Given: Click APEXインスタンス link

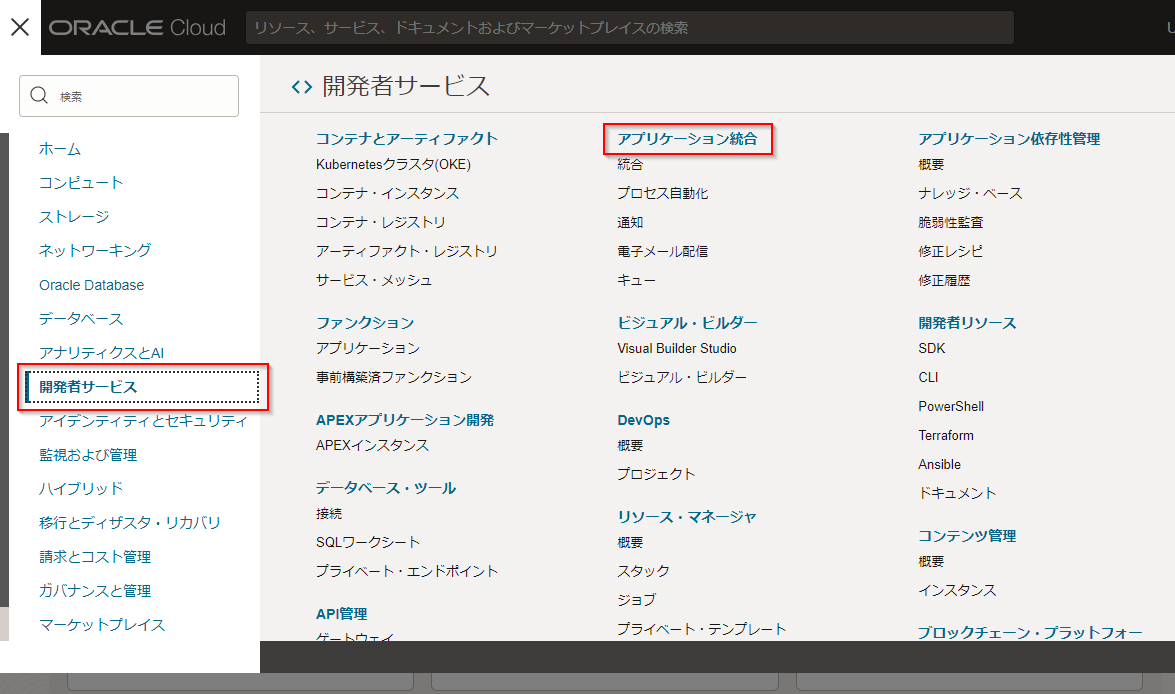Looking at the screenshot, I should point(372,445).
